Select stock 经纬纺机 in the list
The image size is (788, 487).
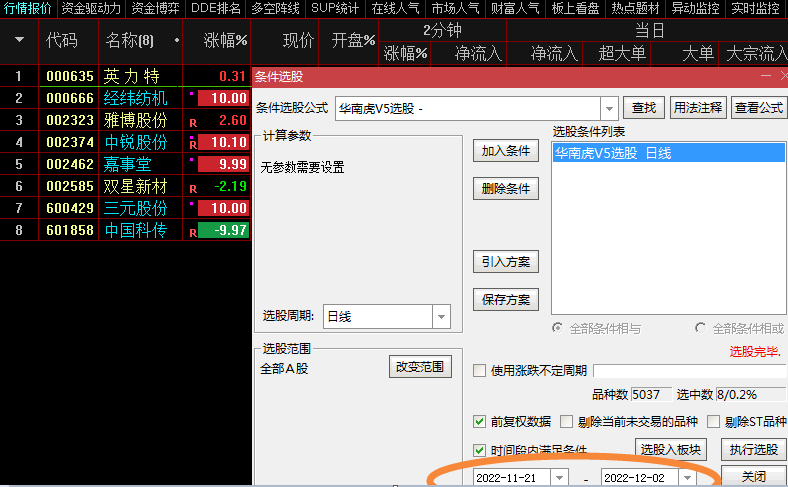click(x=135, y=98)
